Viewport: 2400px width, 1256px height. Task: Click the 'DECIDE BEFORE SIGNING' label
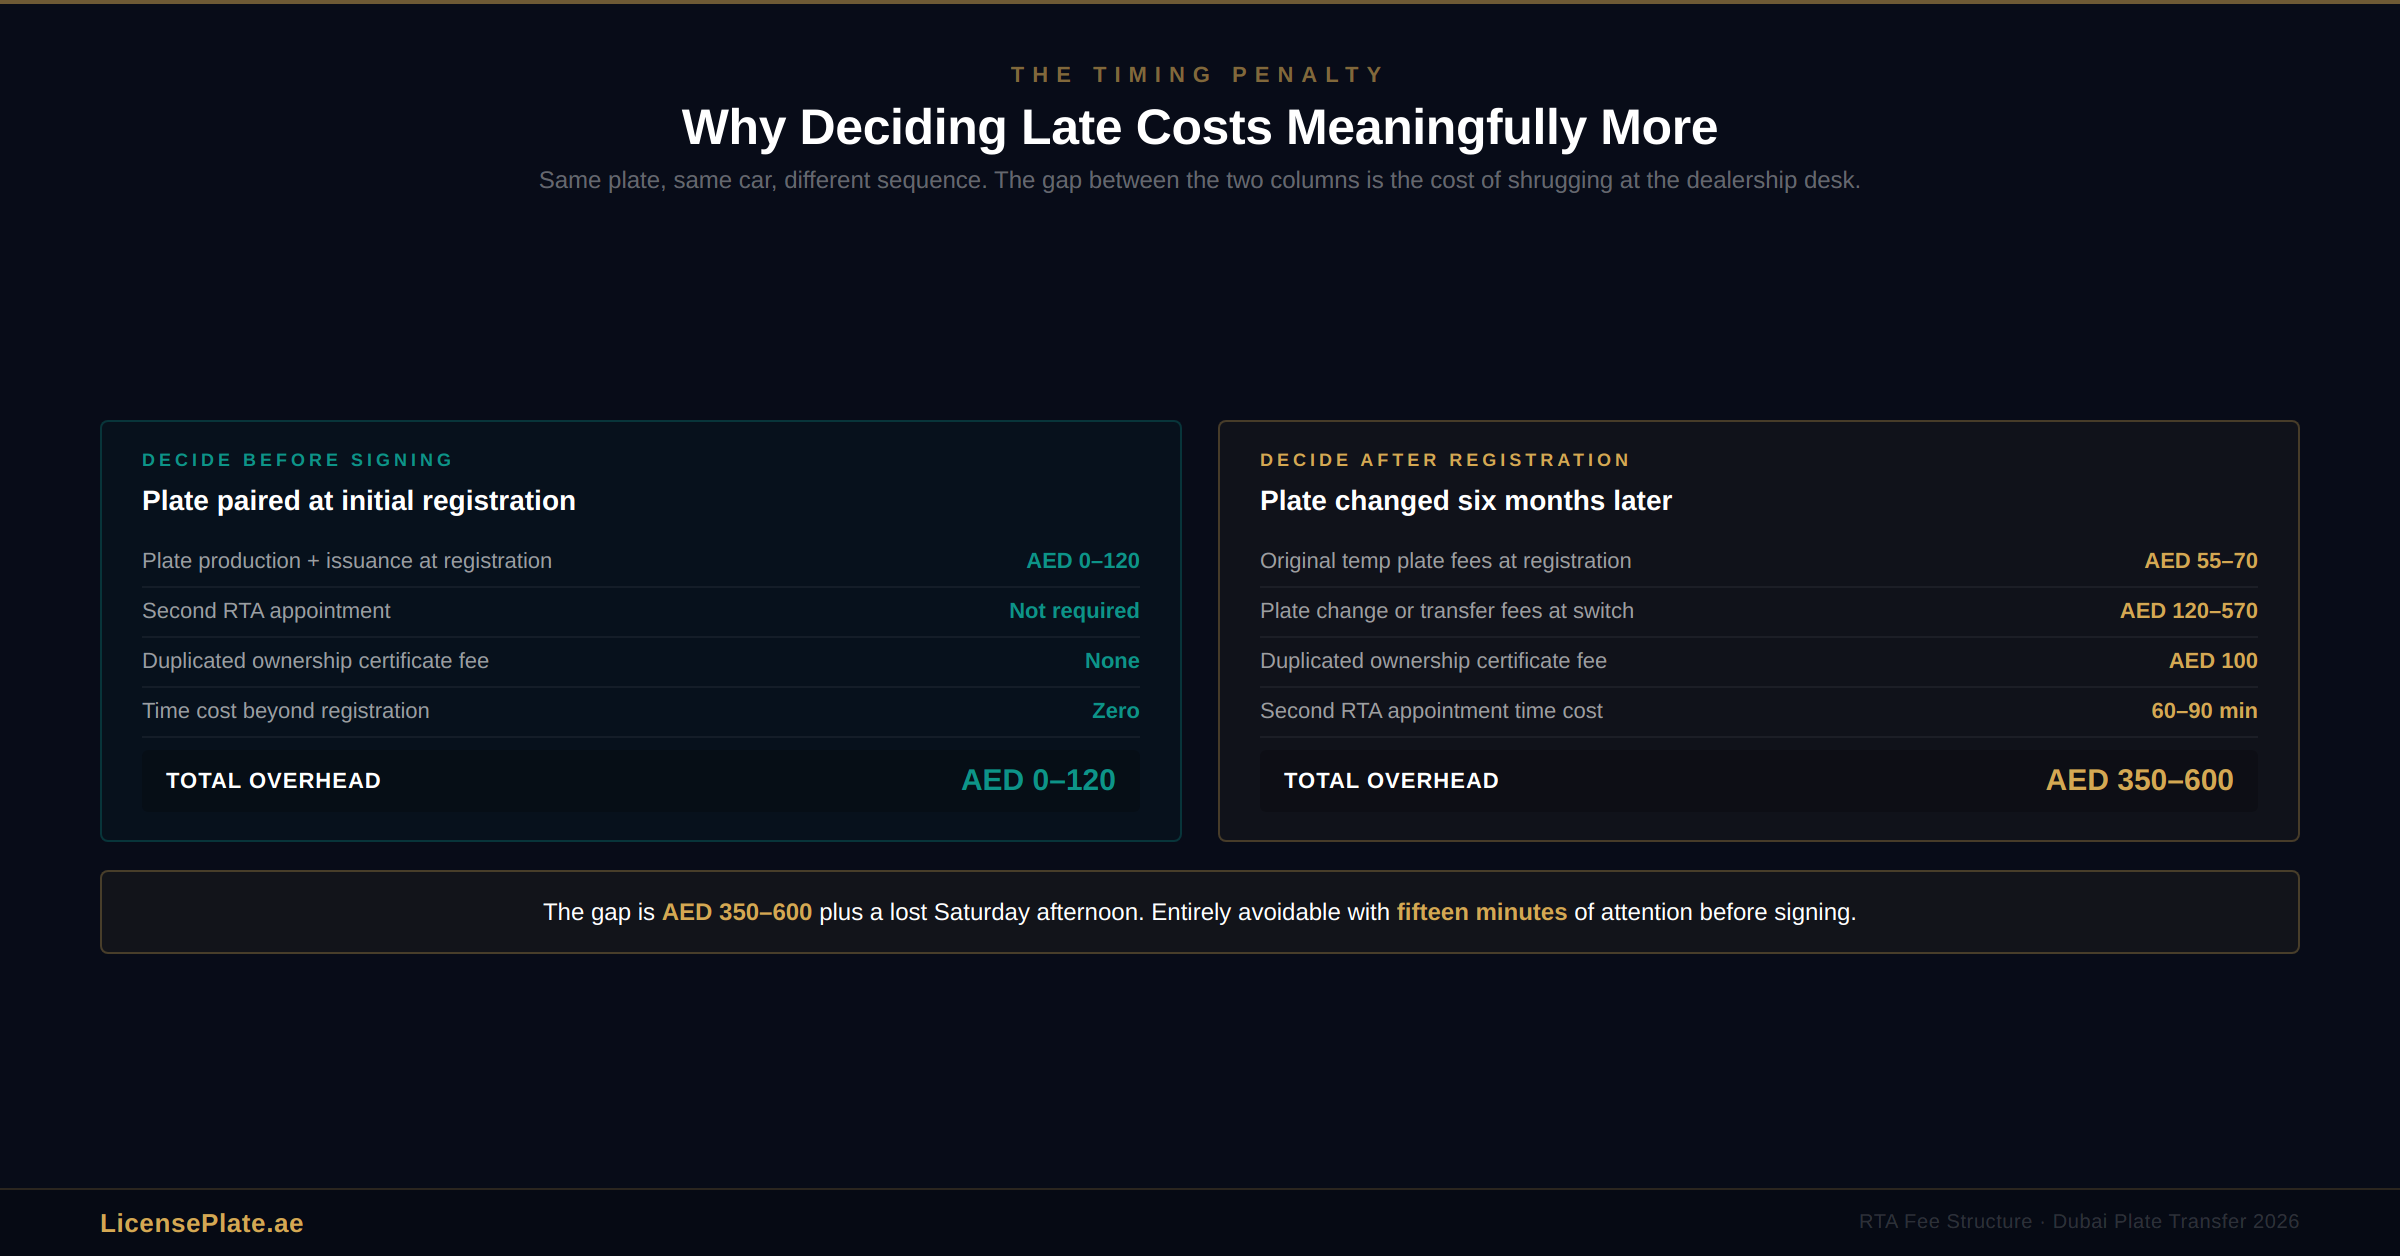[297, 460]
